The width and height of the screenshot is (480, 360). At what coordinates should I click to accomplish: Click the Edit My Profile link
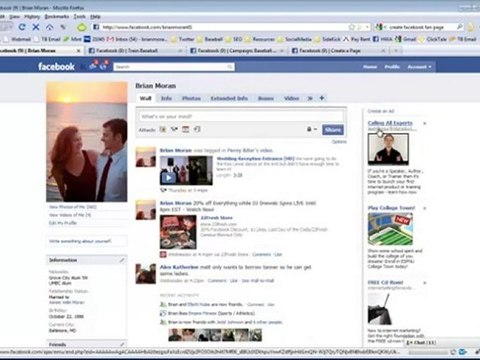pos(63,223)
